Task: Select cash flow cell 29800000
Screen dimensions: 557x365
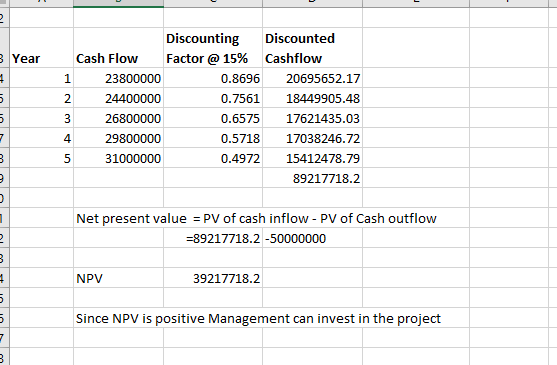Action: point(118,138)
